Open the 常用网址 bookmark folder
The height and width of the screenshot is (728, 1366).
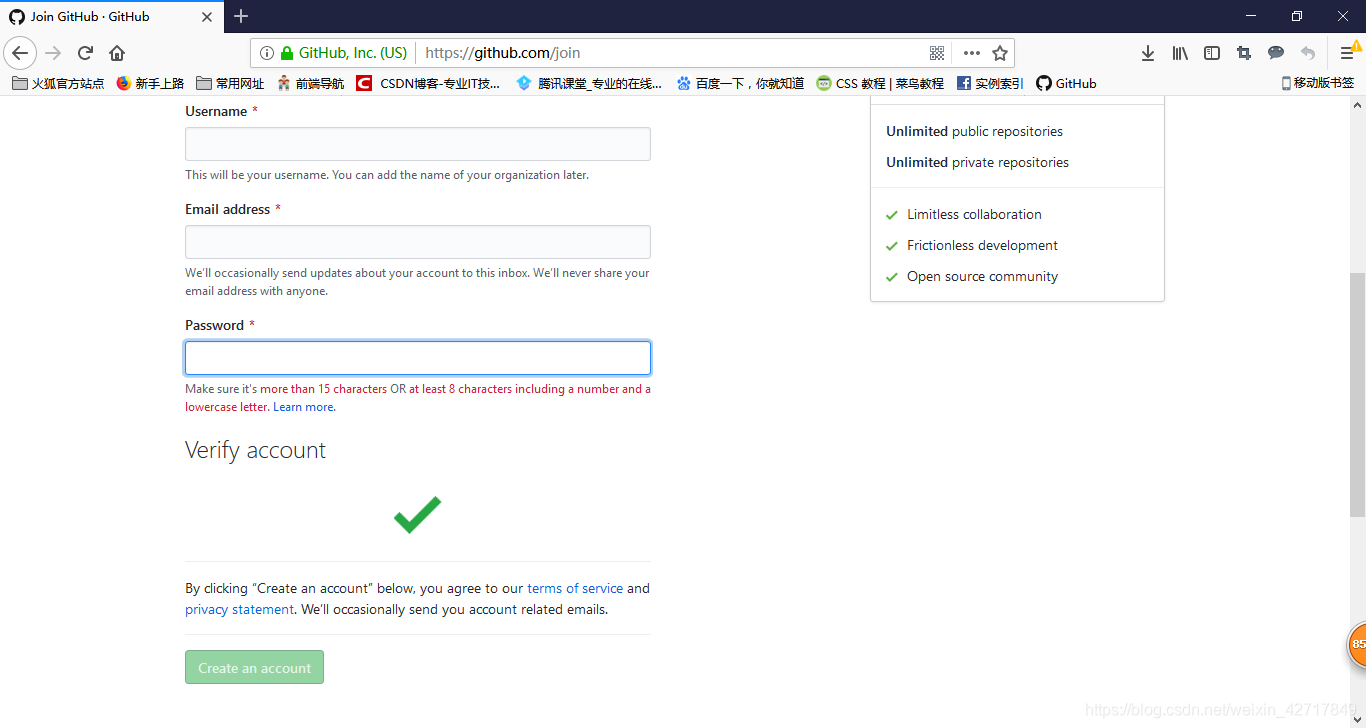tap(230, 83)
